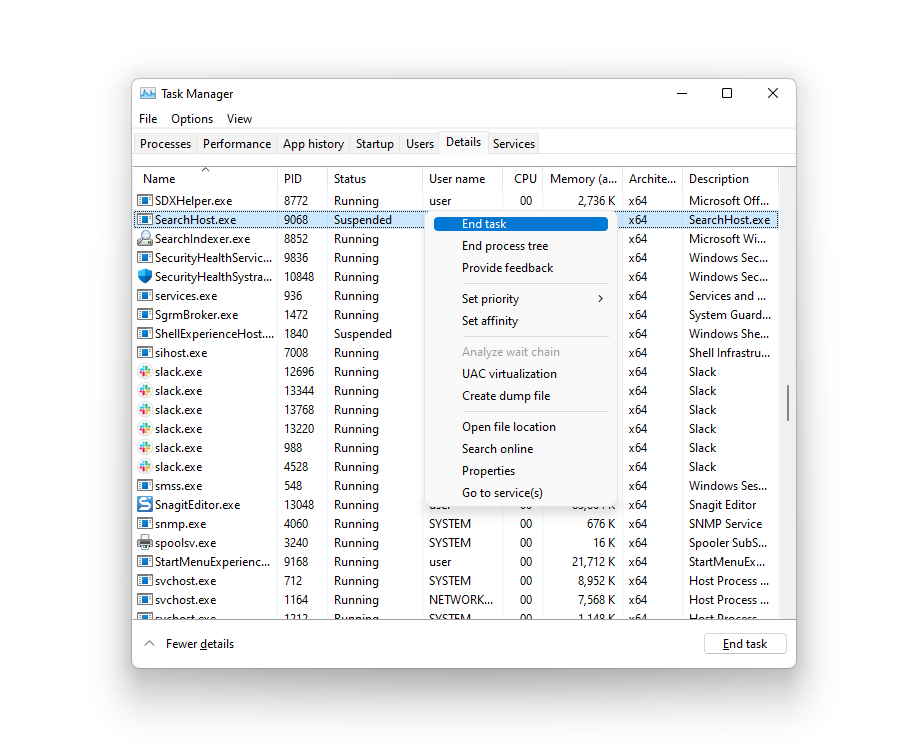Click the services.exe process icon
Viewport: 924px width, 743px height.
pyautogui.click(x=144, y=296)
